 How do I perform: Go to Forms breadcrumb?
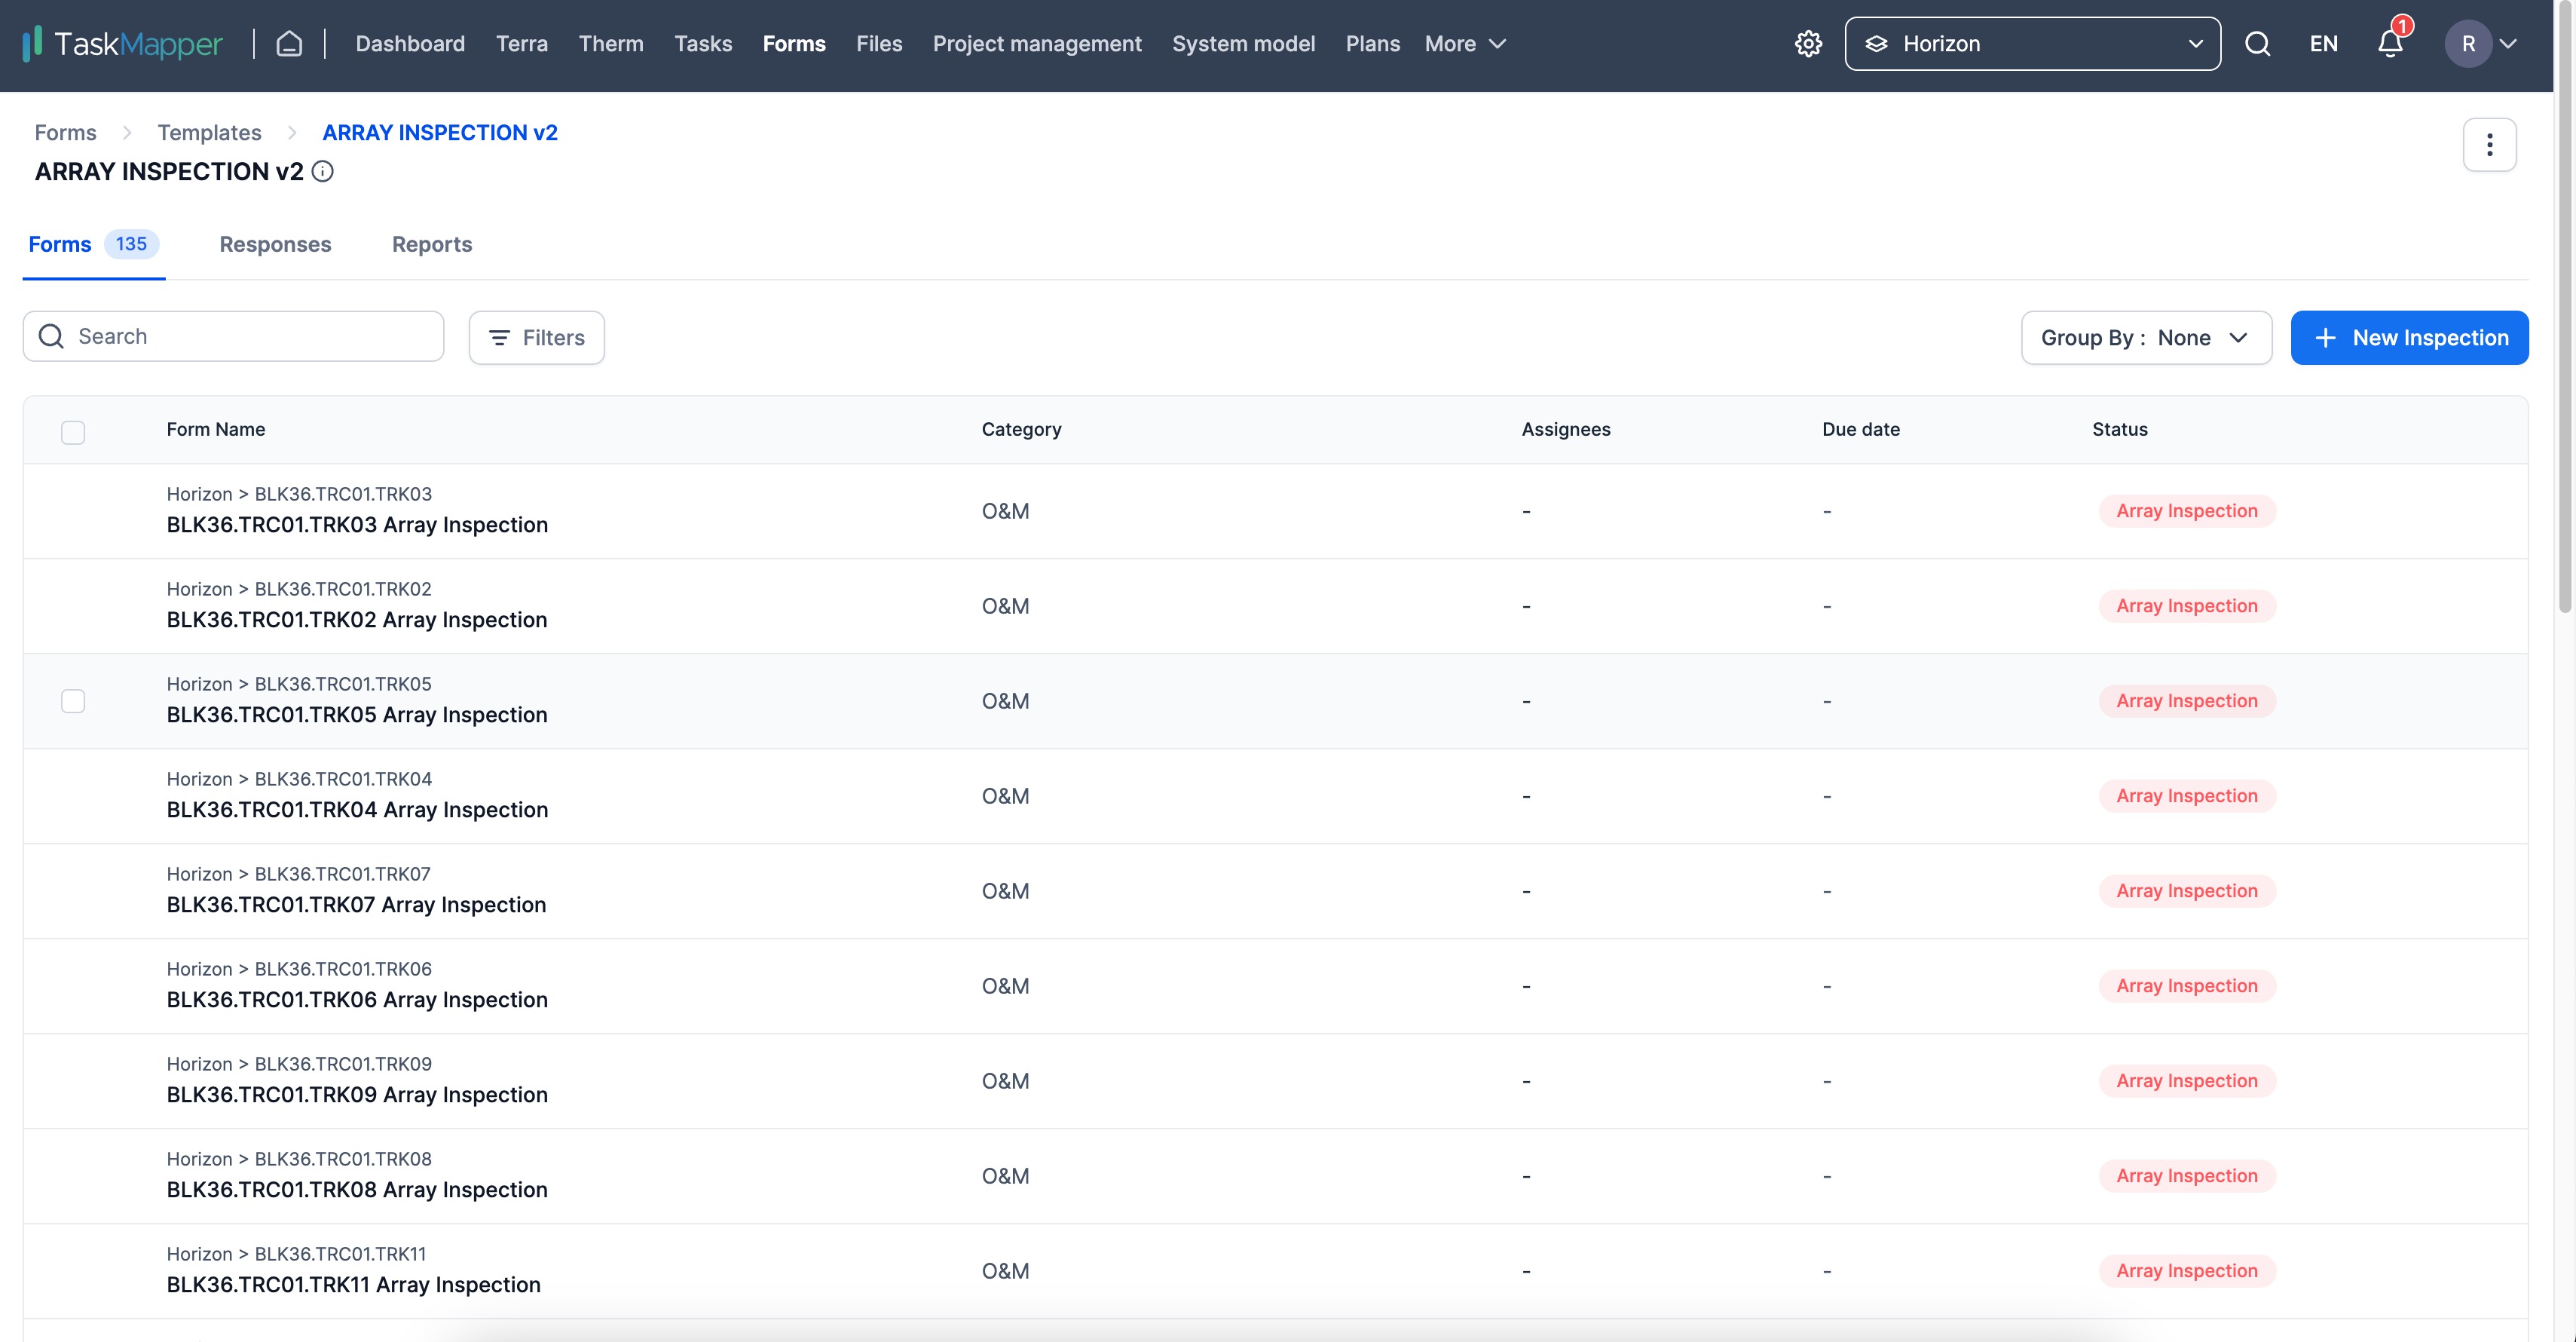[x=65, y=133]
